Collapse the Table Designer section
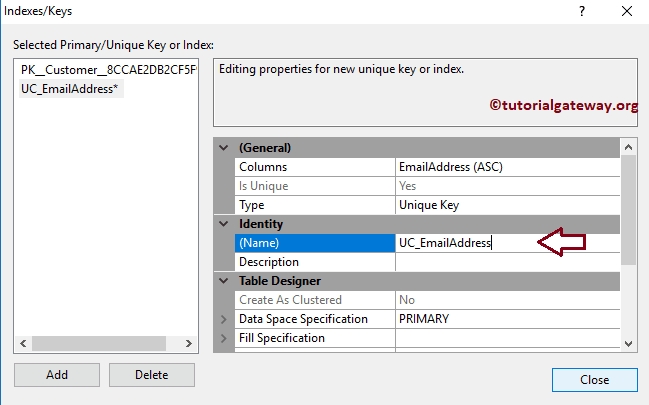 [x=223, y=281]
